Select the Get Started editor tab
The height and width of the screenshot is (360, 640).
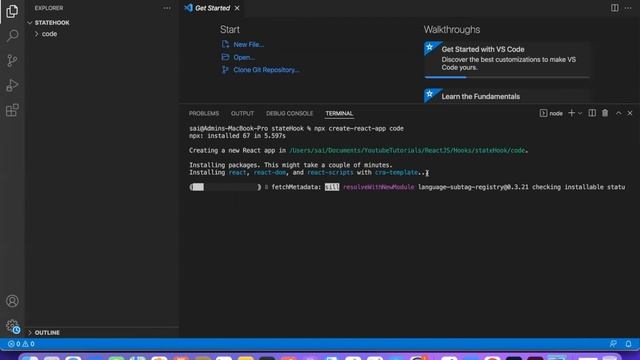tap(212, 8)
